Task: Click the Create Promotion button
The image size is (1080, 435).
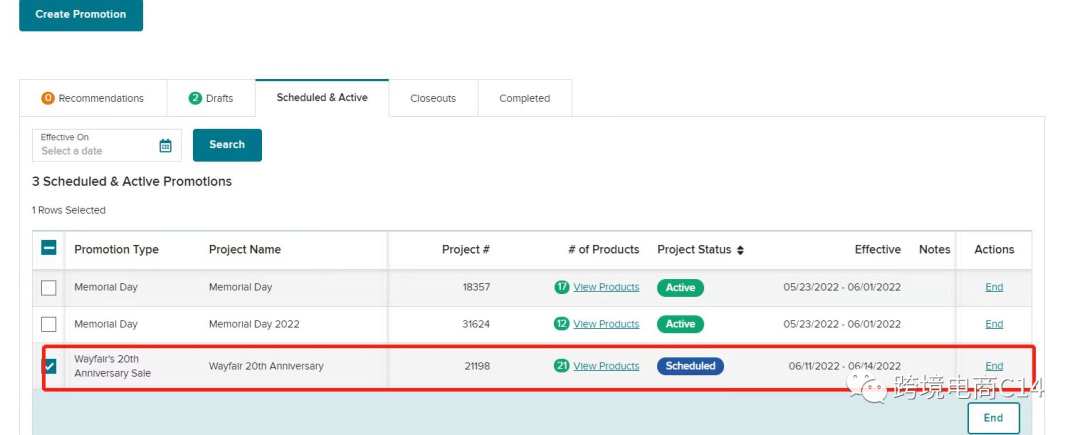Action: click(81, 14)
